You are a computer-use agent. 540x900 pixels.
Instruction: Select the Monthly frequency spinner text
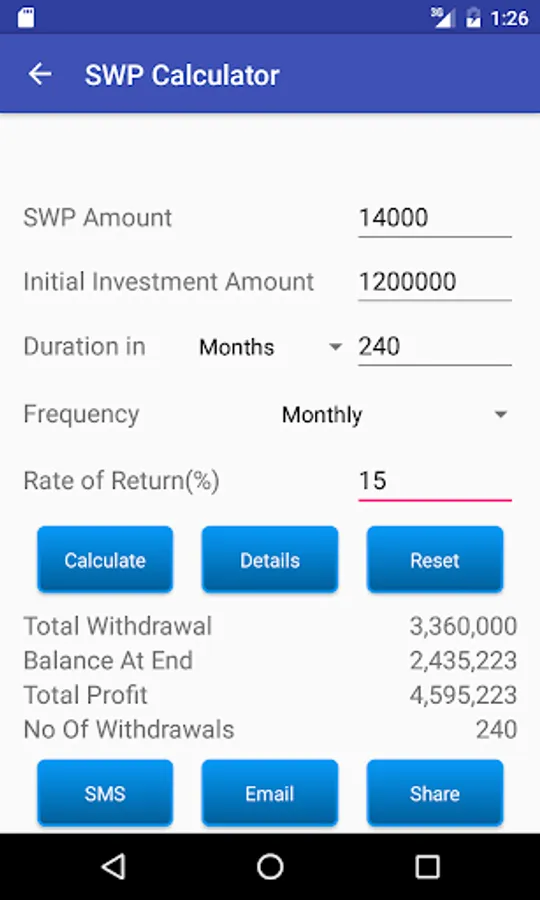coord(321,414)
